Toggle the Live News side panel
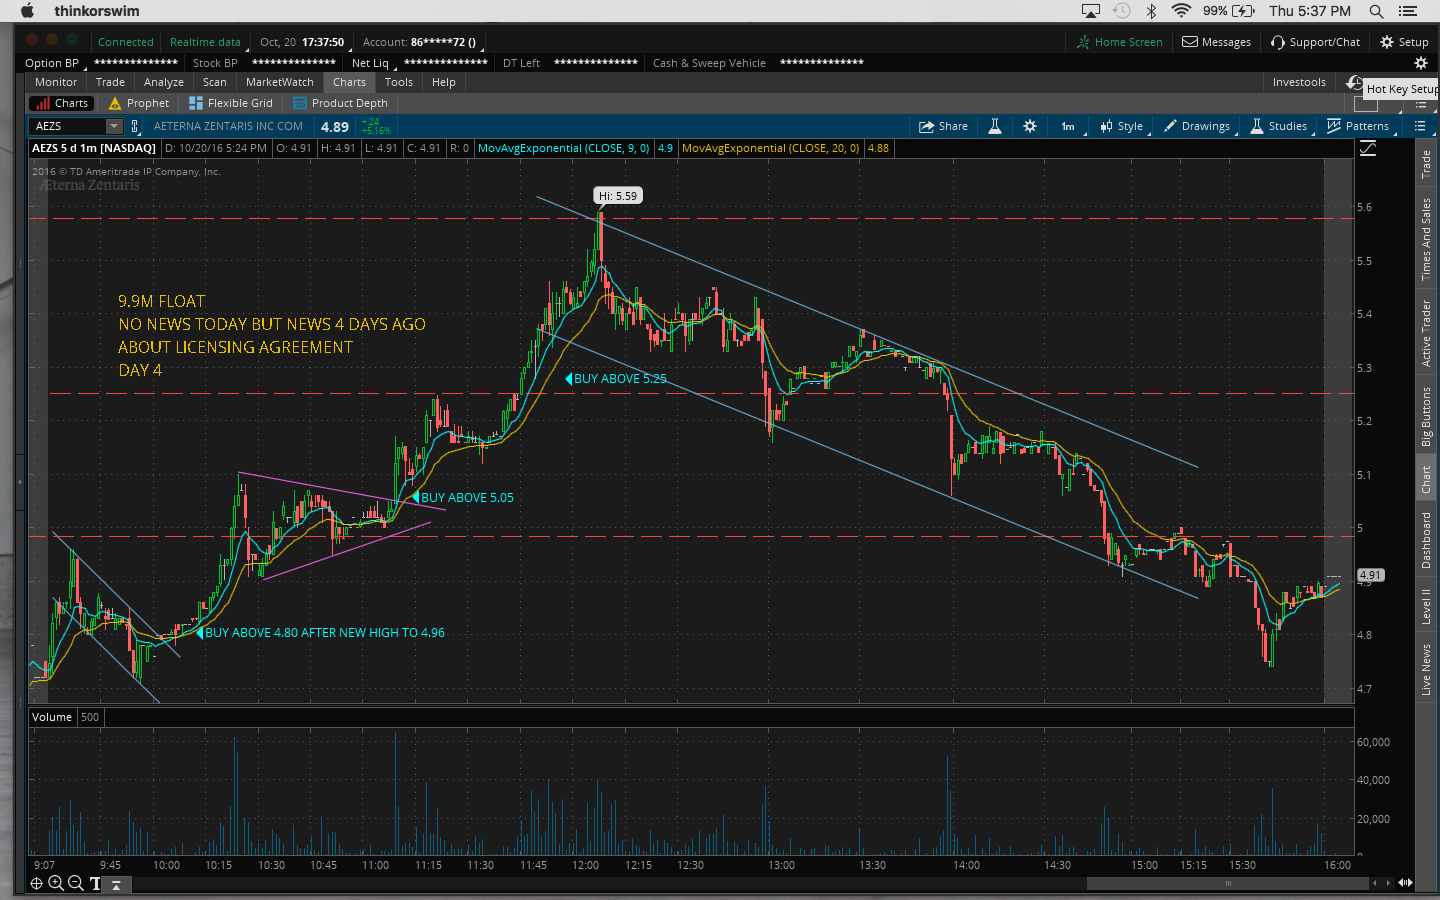 tap(1426, 669)
